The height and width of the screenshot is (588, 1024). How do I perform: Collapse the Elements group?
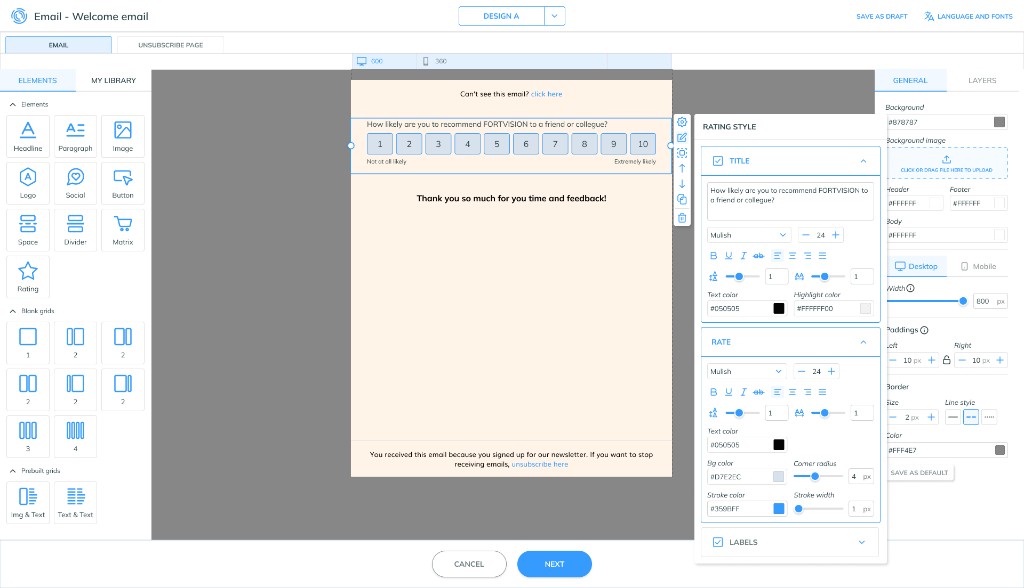[x=12, y=105]
